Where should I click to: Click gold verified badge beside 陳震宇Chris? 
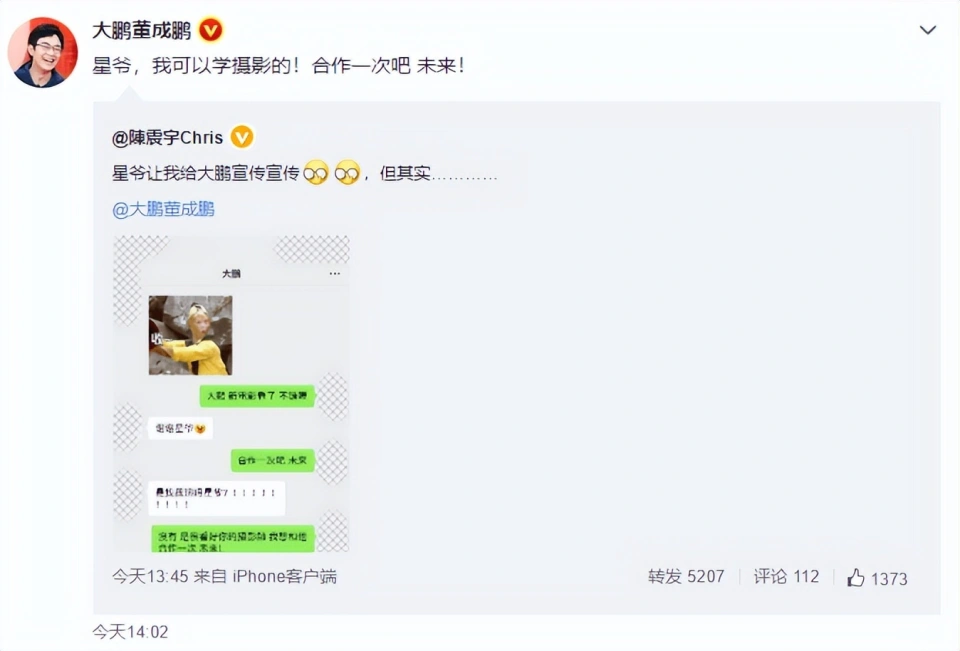242,137
